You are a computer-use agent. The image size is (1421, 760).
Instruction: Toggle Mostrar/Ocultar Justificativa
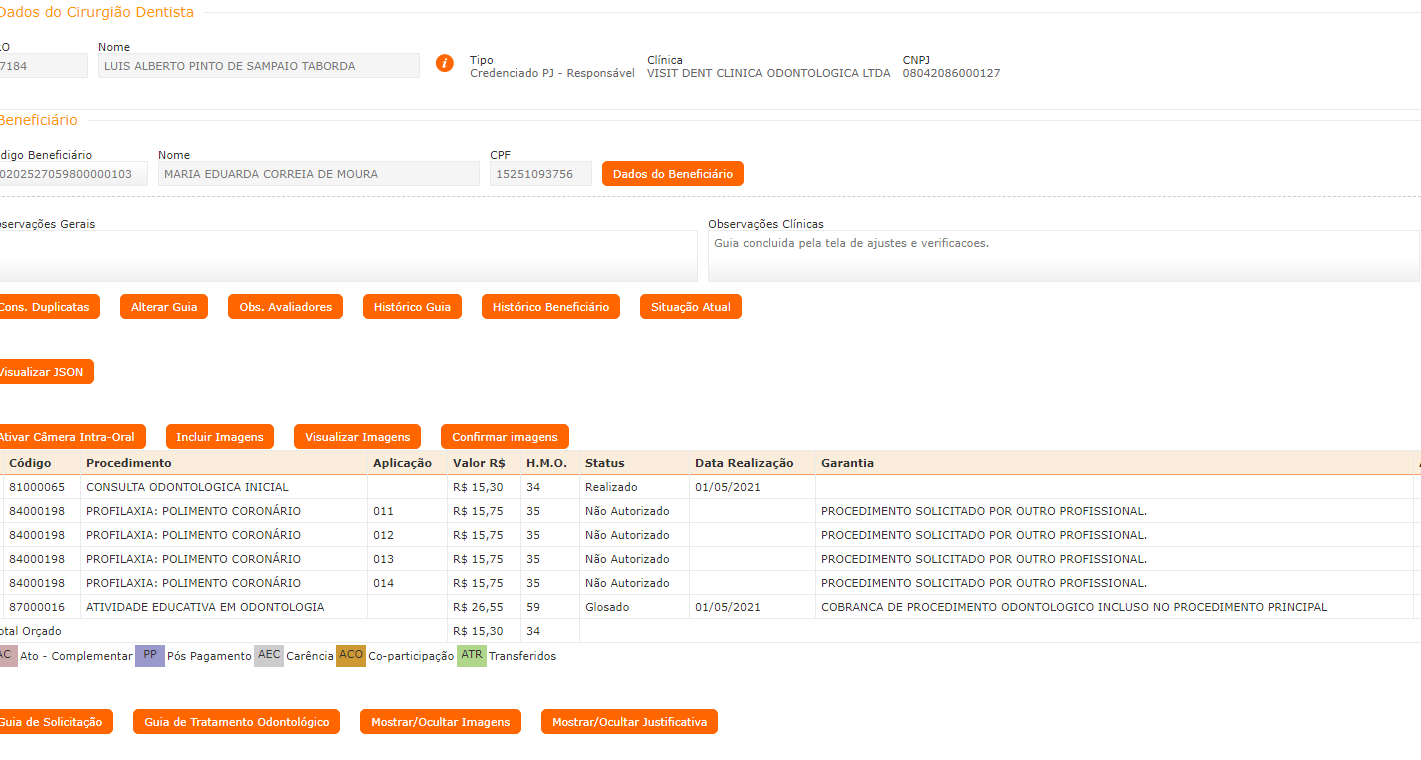tap(629, 722)
